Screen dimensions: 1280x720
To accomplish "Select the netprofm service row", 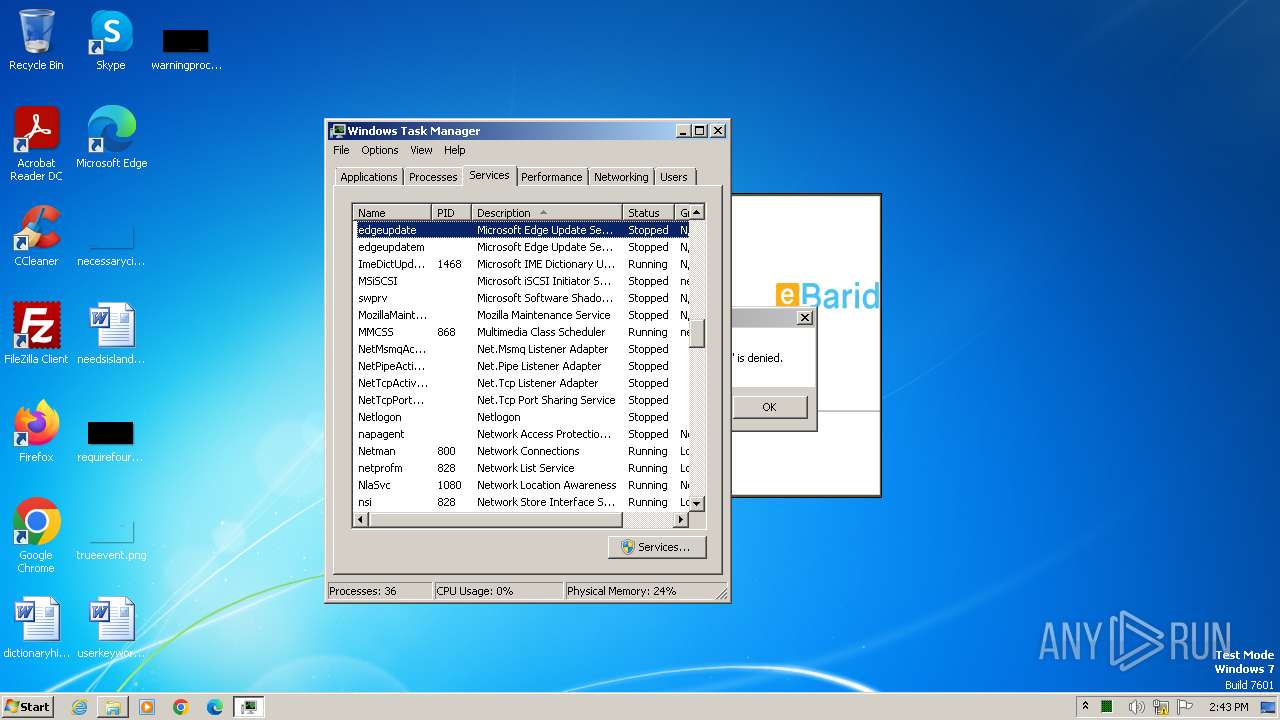I will pos(521,468).
